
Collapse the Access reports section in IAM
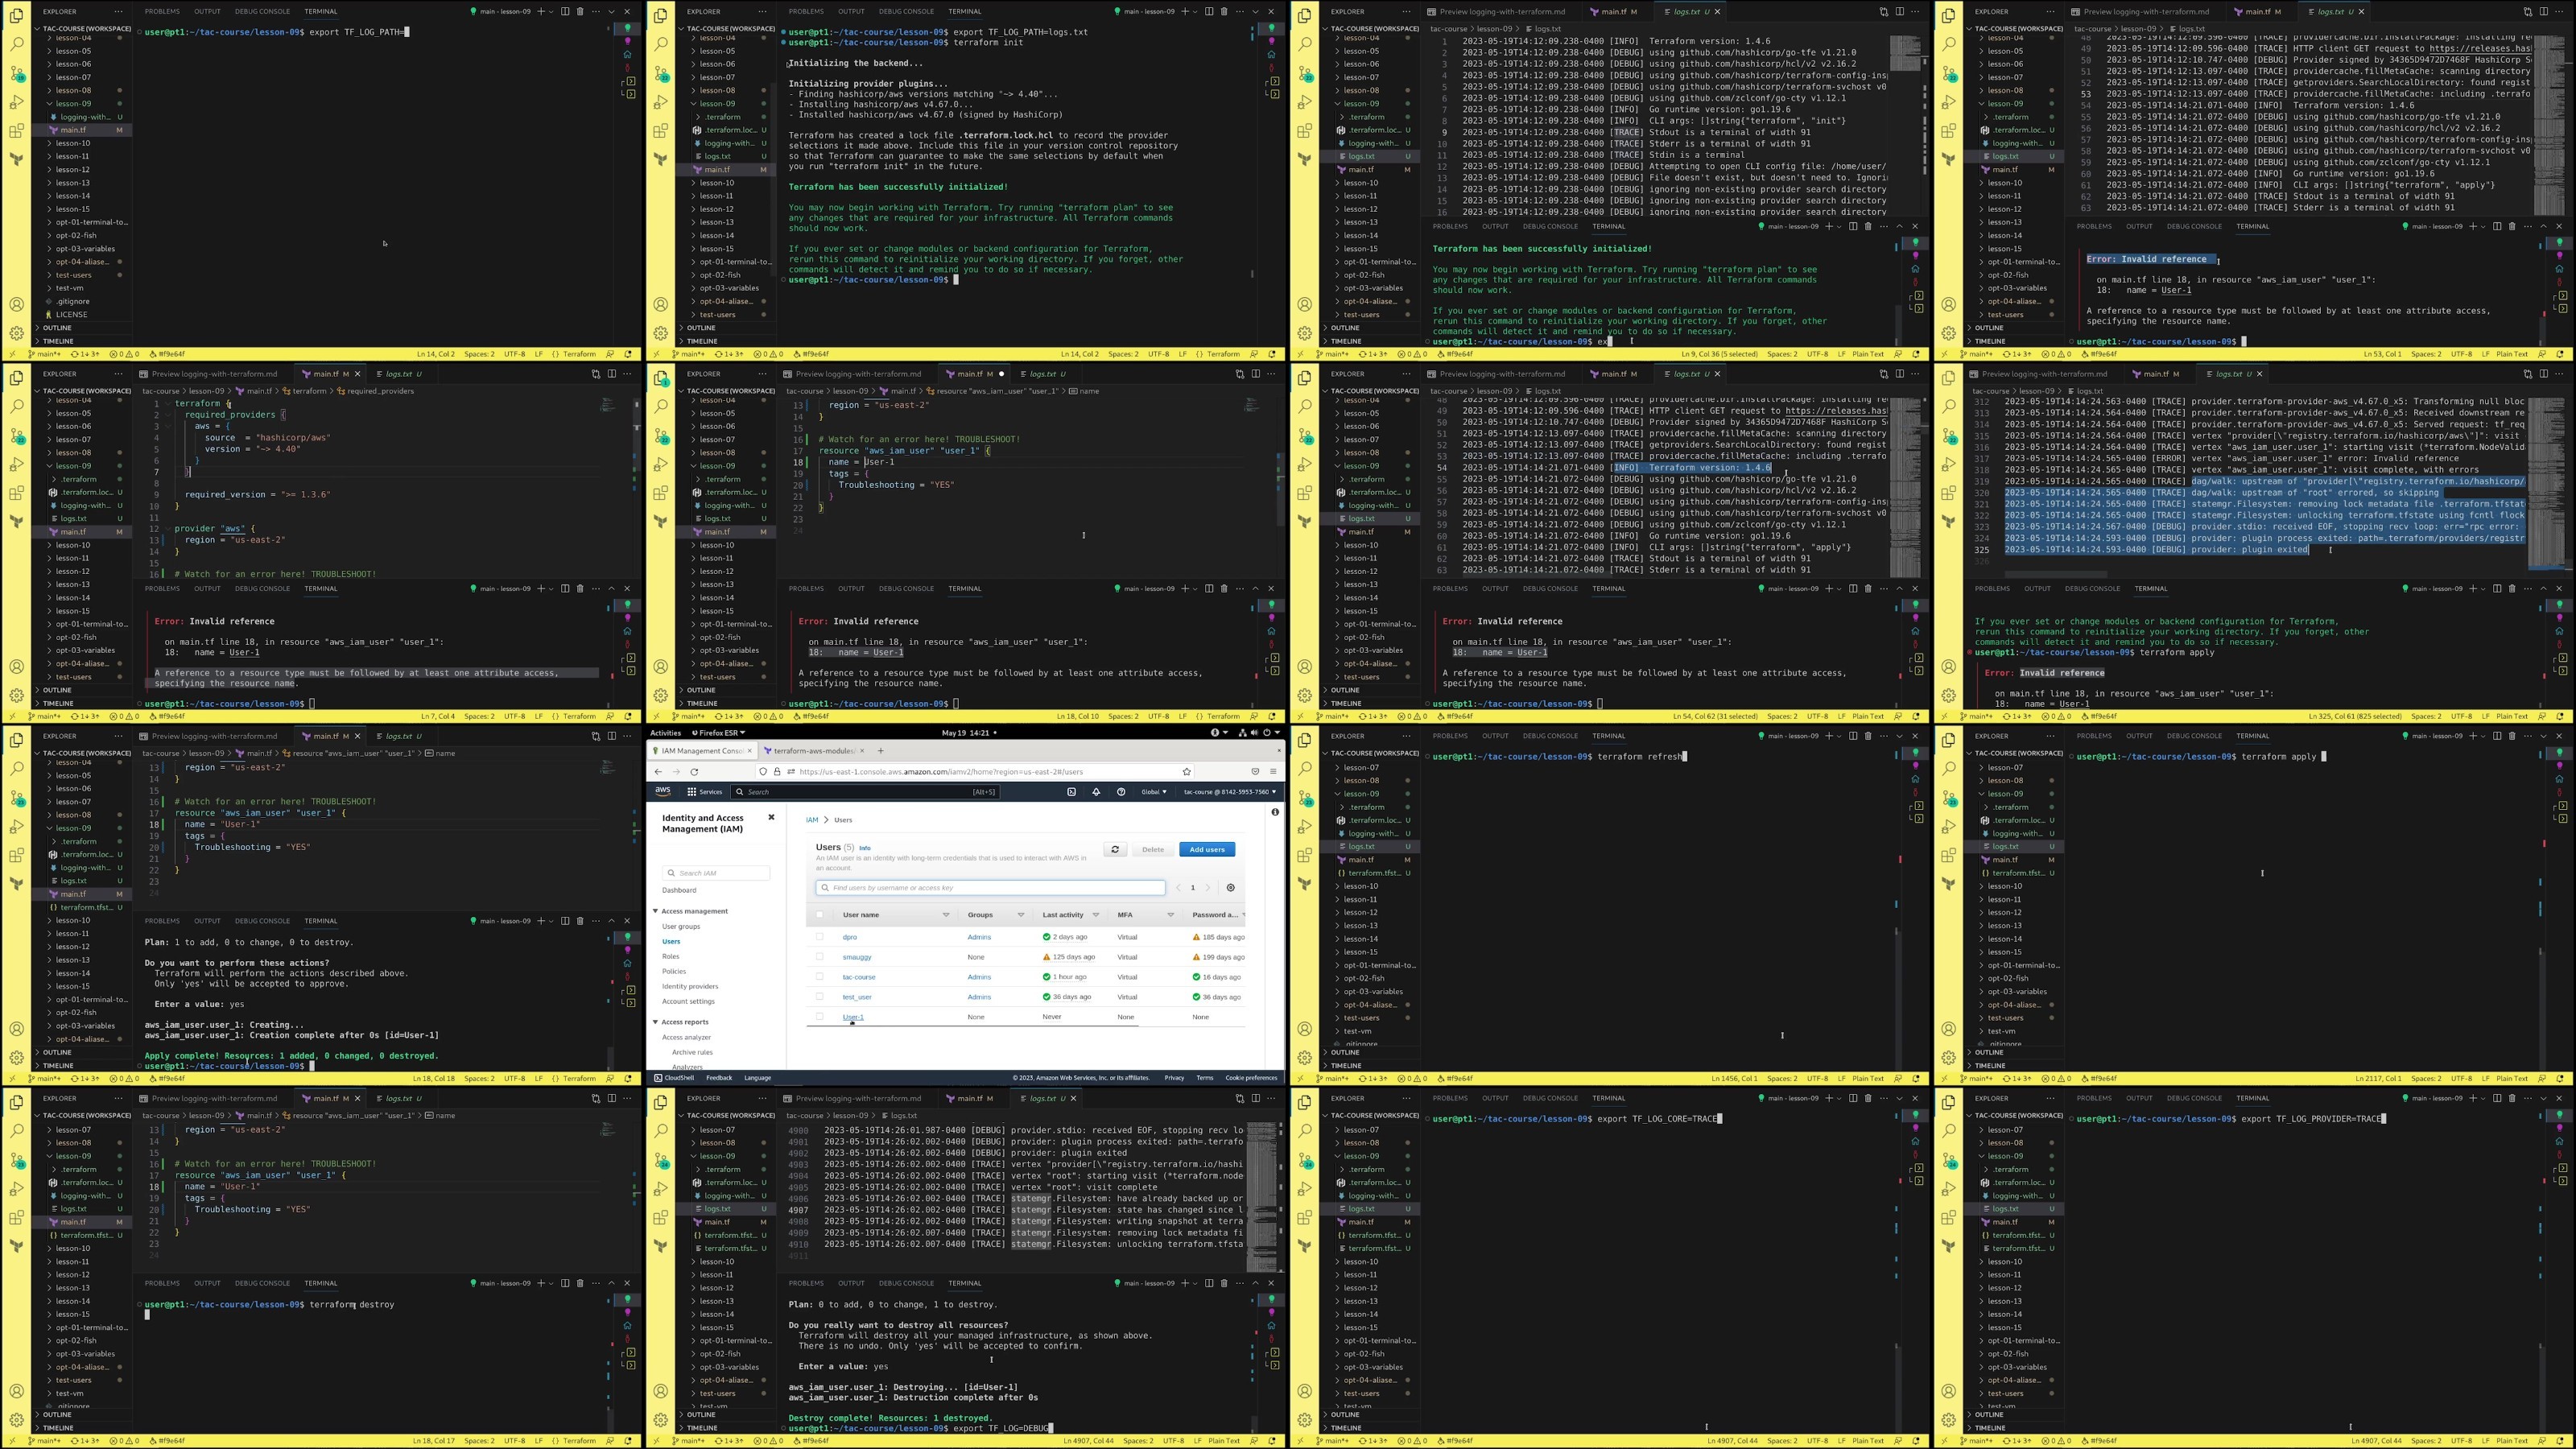coord(656,1022)
